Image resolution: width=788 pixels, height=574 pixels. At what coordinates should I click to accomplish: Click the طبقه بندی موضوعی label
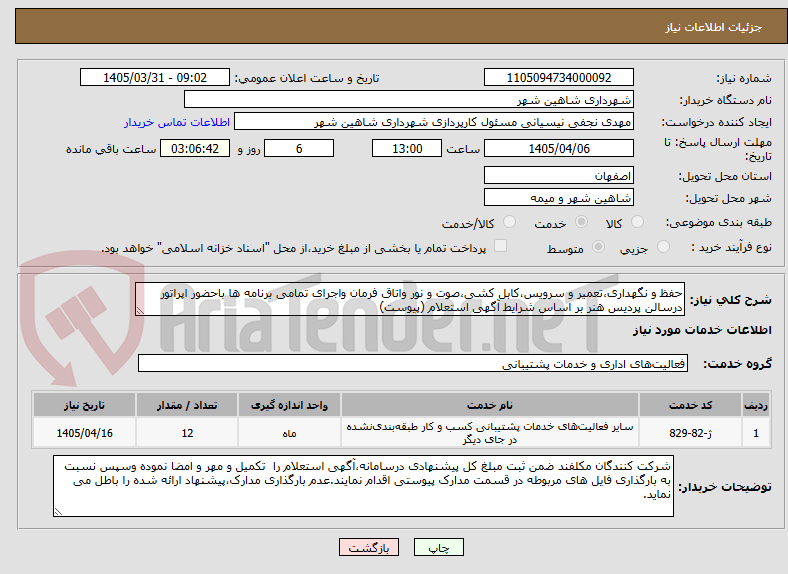click(719, 222)
